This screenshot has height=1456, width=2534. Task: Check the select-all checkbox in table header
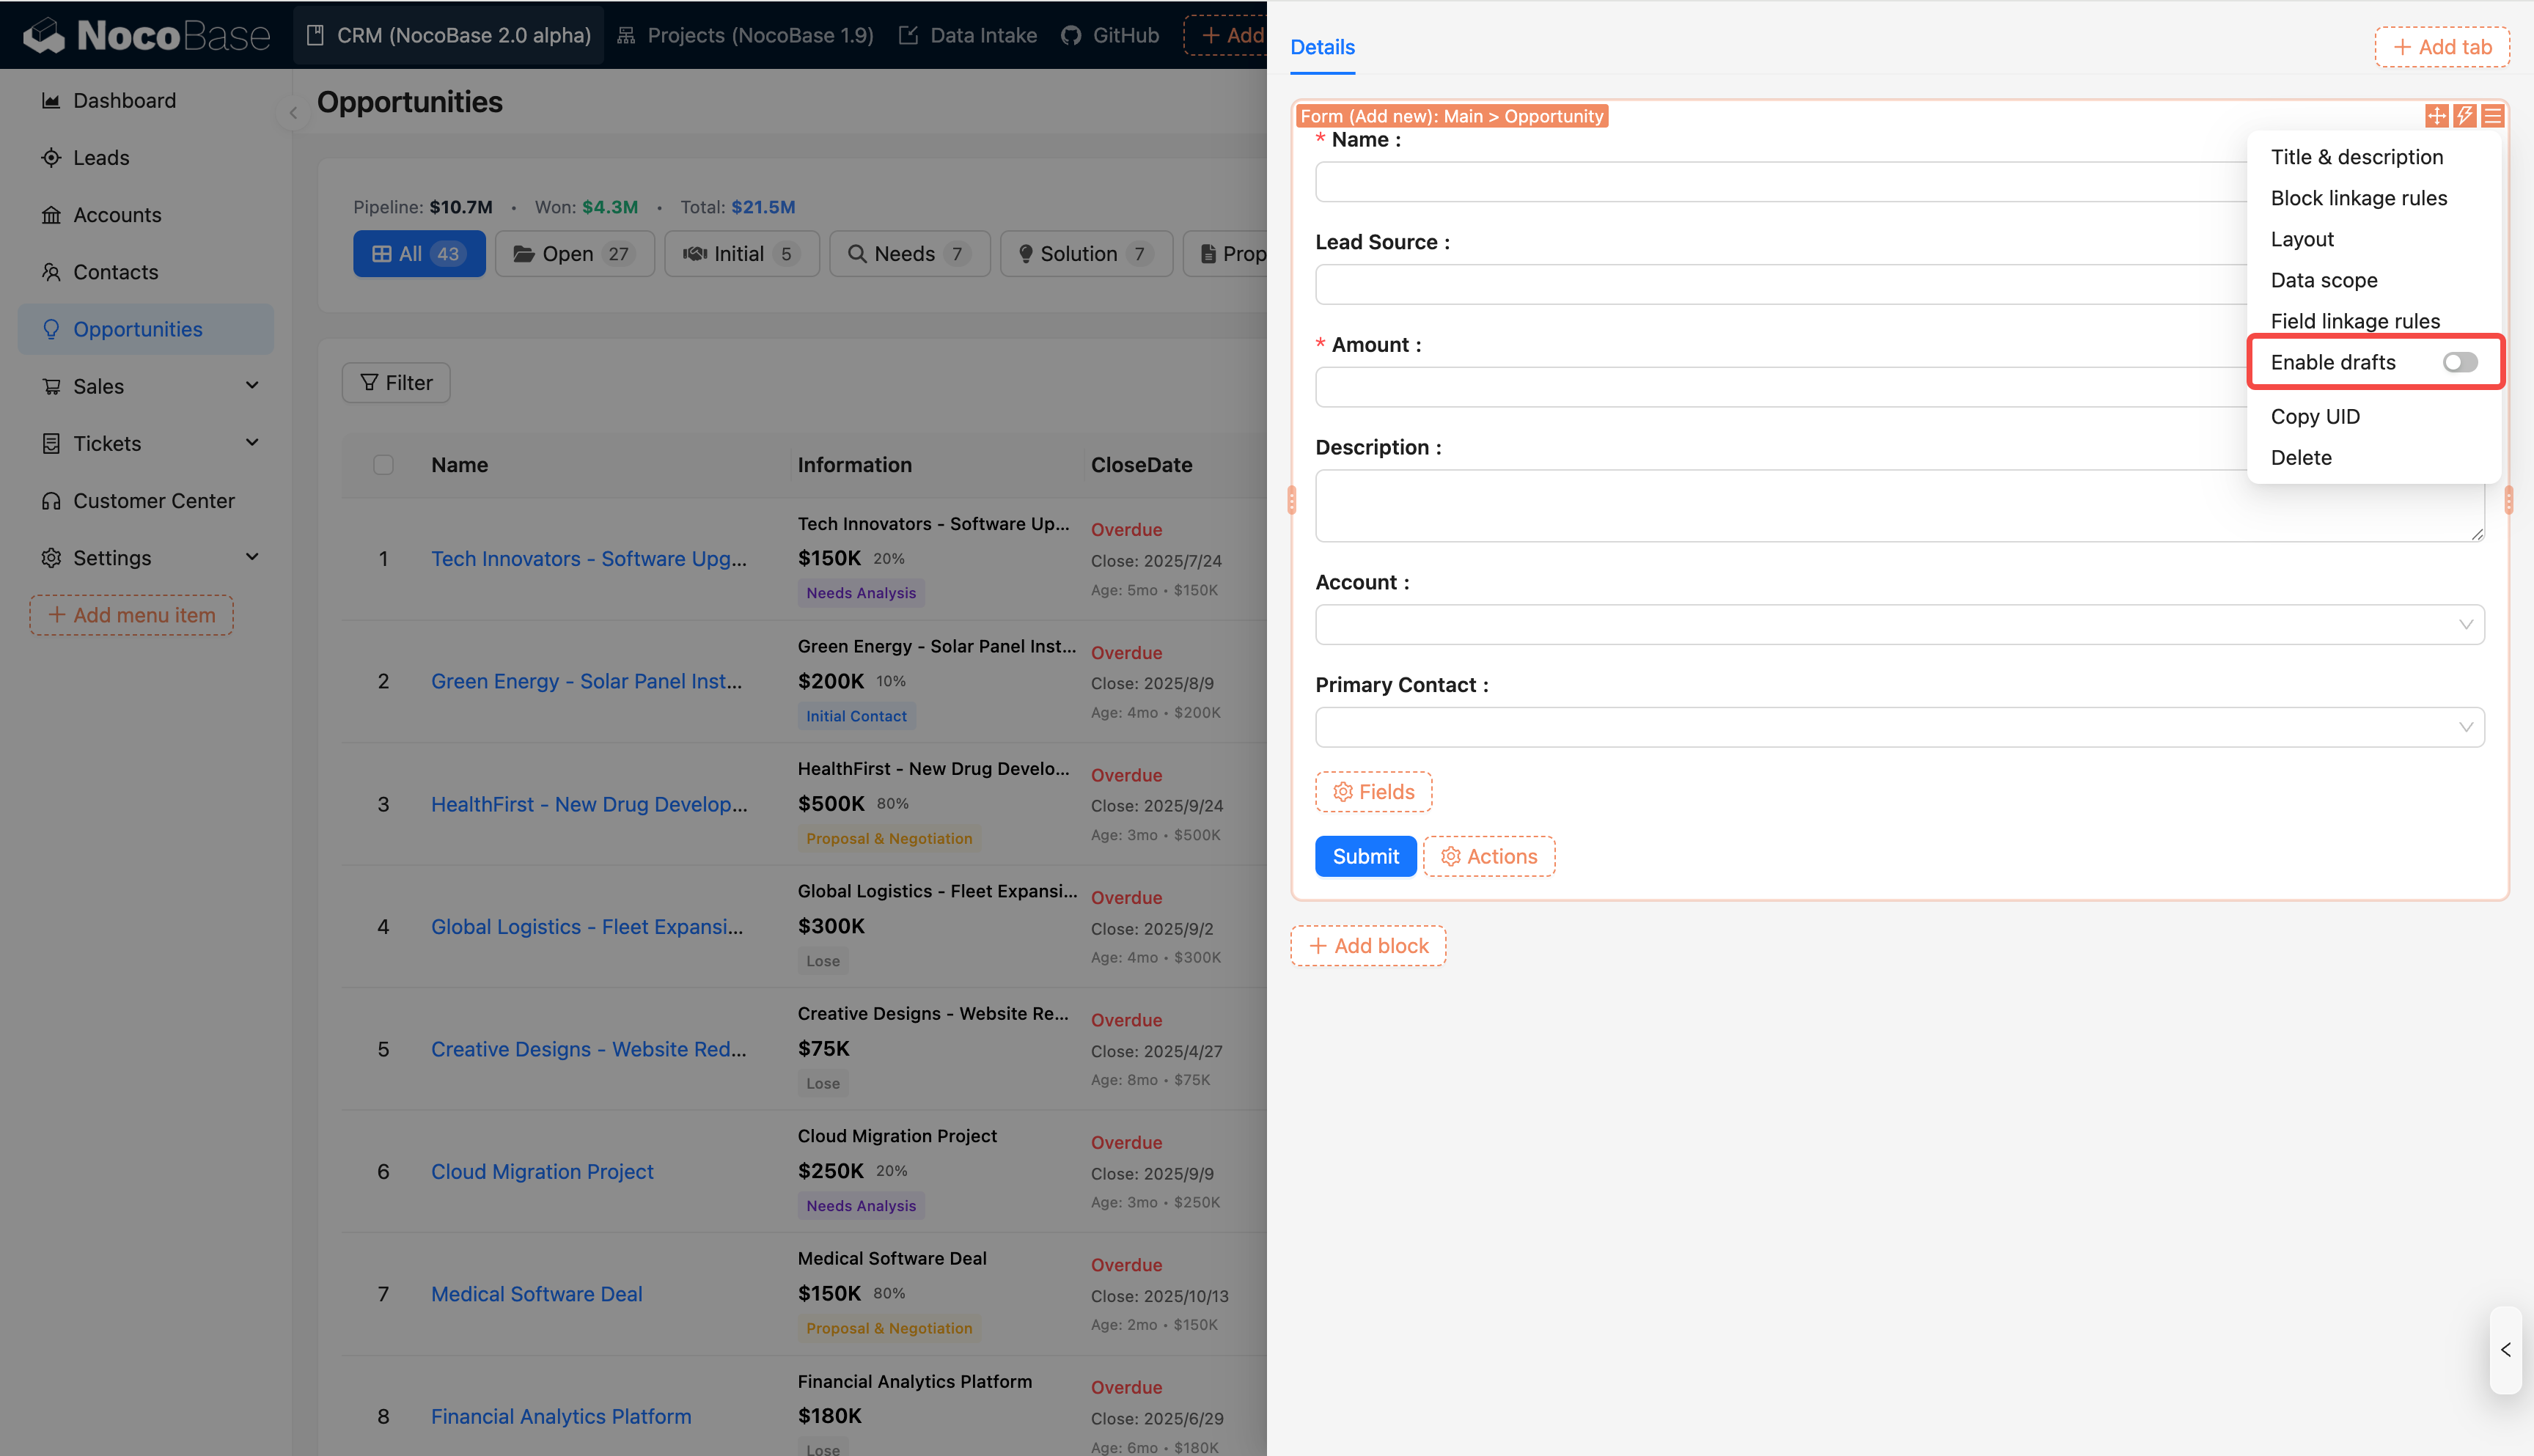tap(383, 465)
